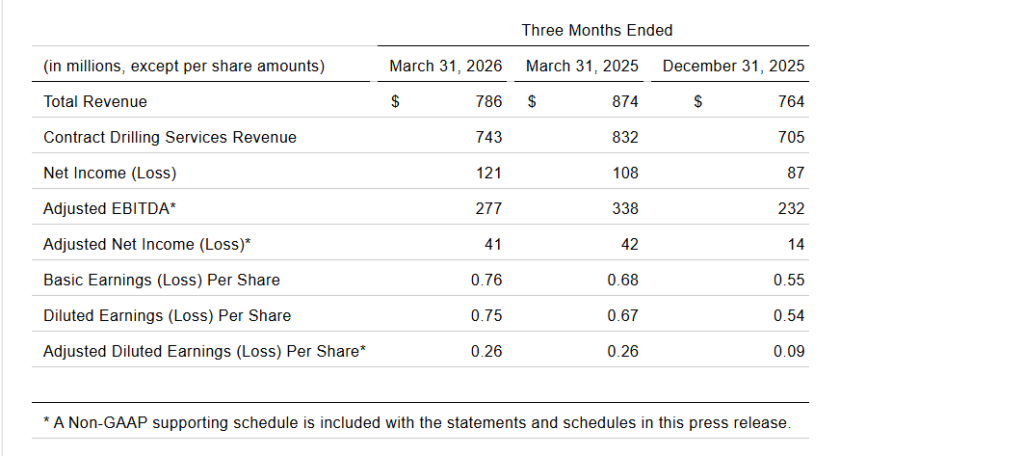
Task: Select the March 31, 2025 column header
Action: tap(582, 66)
